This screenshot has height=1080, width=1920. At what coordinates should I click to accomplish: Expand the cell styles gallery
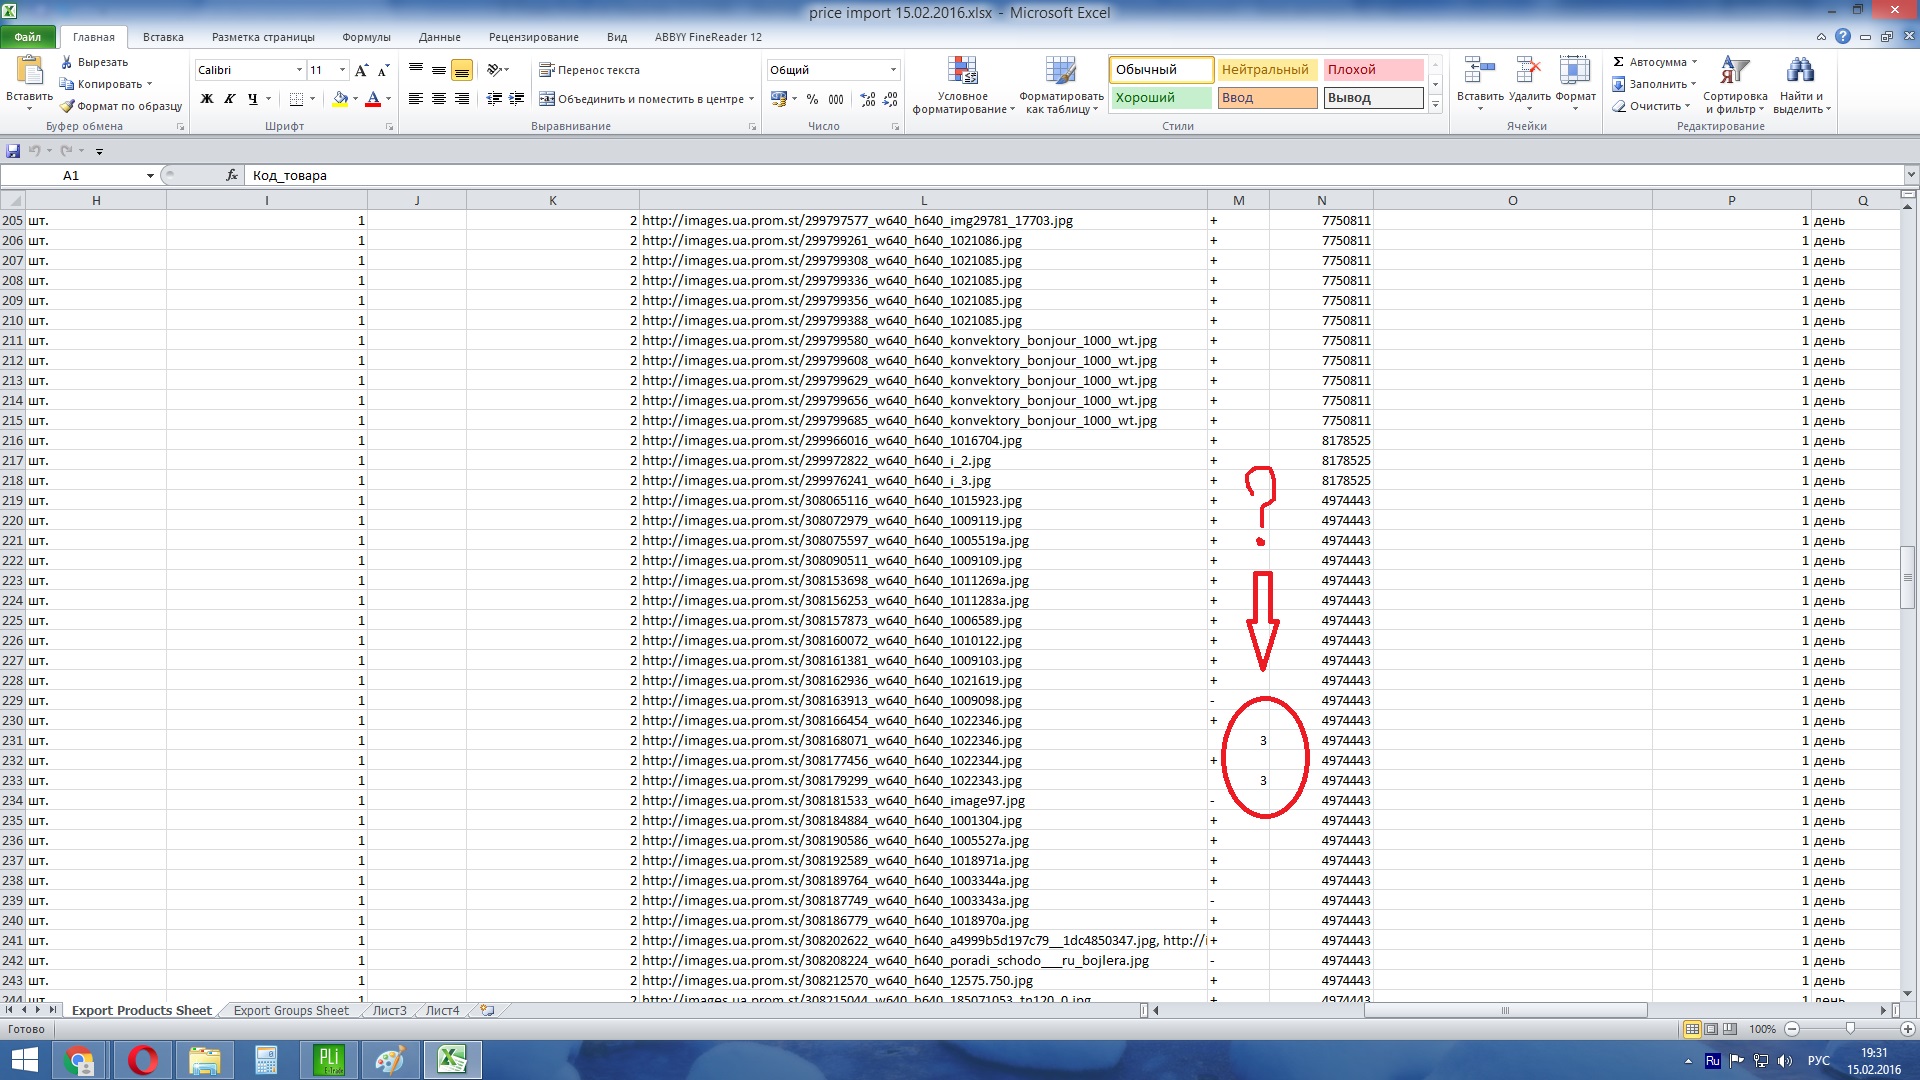click(1435, 104)
